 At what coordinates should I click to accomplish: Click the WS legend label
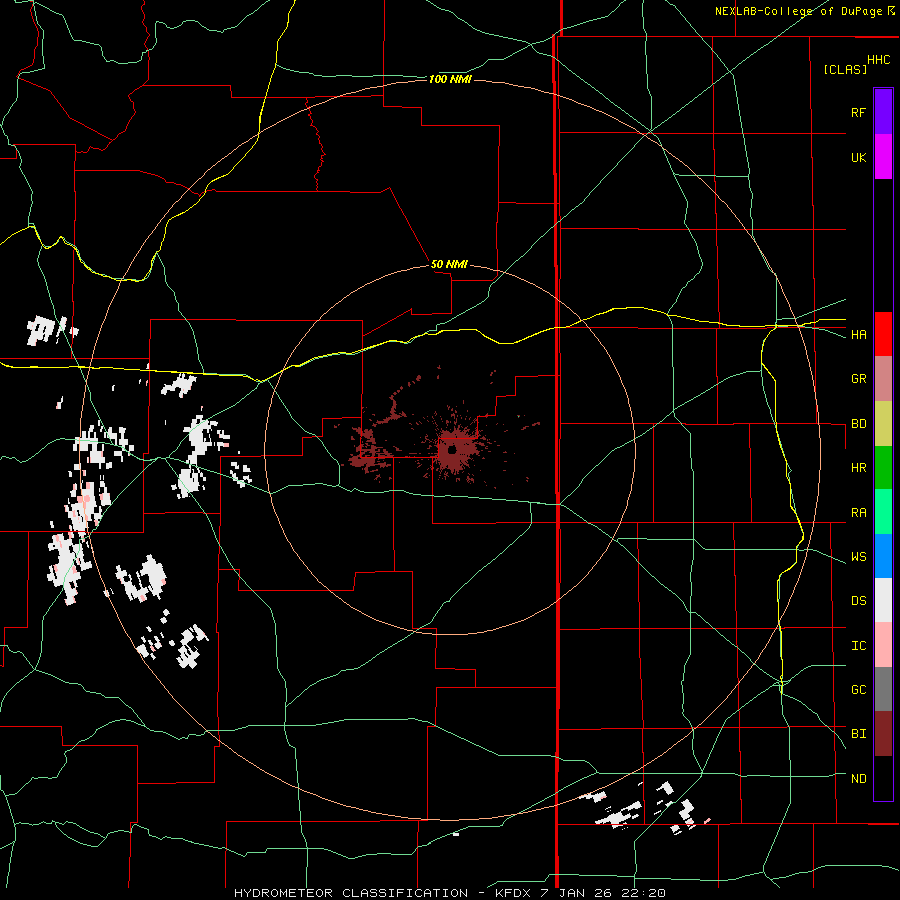[858, 557]
